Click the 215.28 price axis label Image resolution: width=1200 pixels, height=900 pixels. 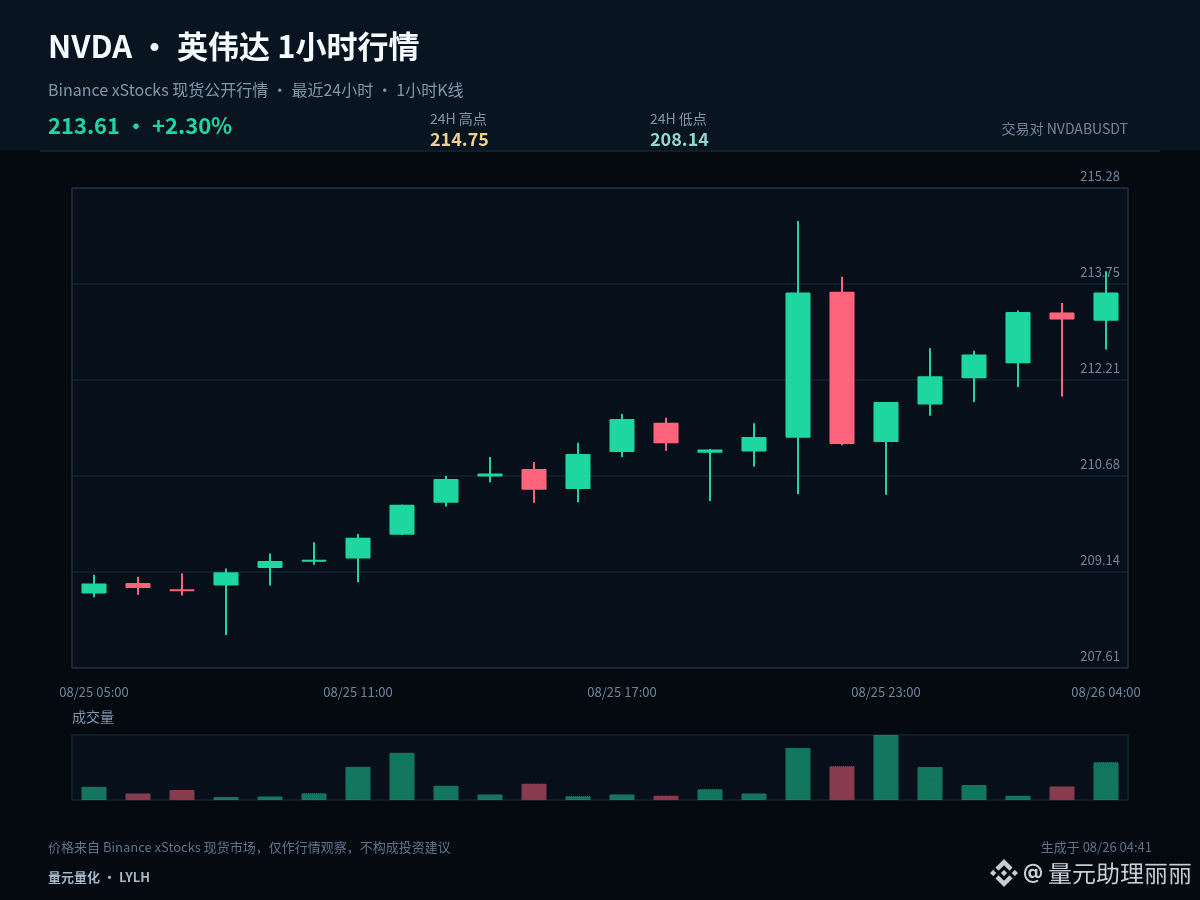click(x=1100, y=176)
